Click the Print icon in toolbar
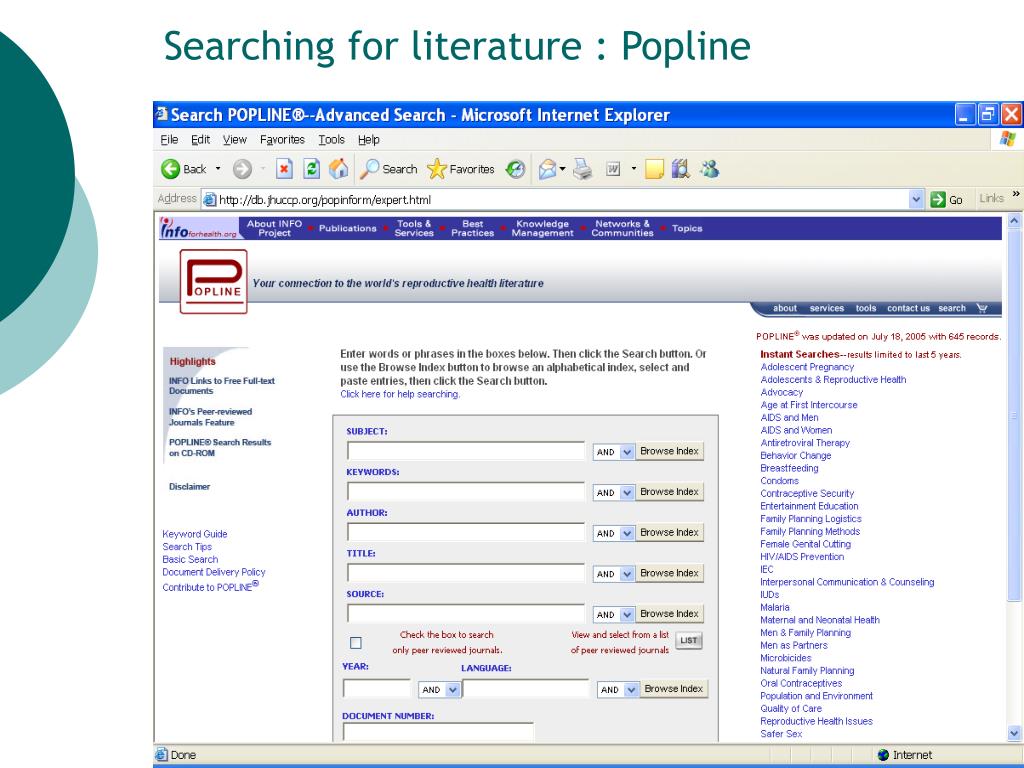The height and width of the screenshot is (768, 1024). tap(583, 169)
